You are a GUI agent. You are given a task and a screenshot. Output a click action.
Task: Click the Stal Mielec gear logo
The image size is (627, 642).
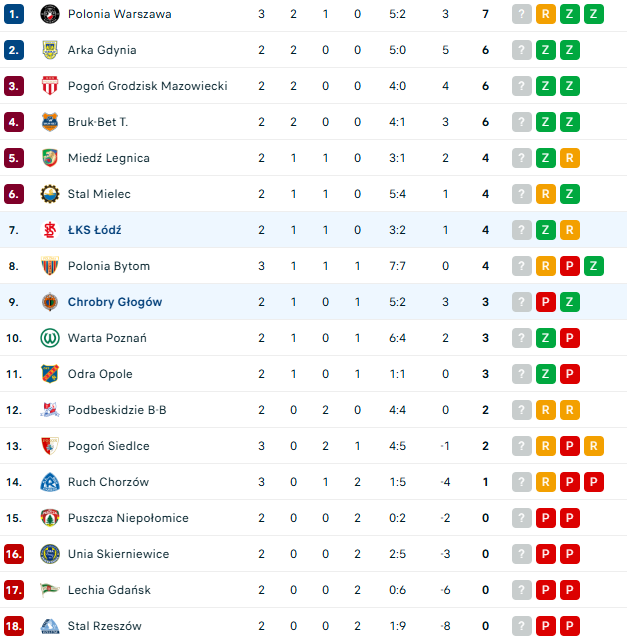click(x=50, y=194)
